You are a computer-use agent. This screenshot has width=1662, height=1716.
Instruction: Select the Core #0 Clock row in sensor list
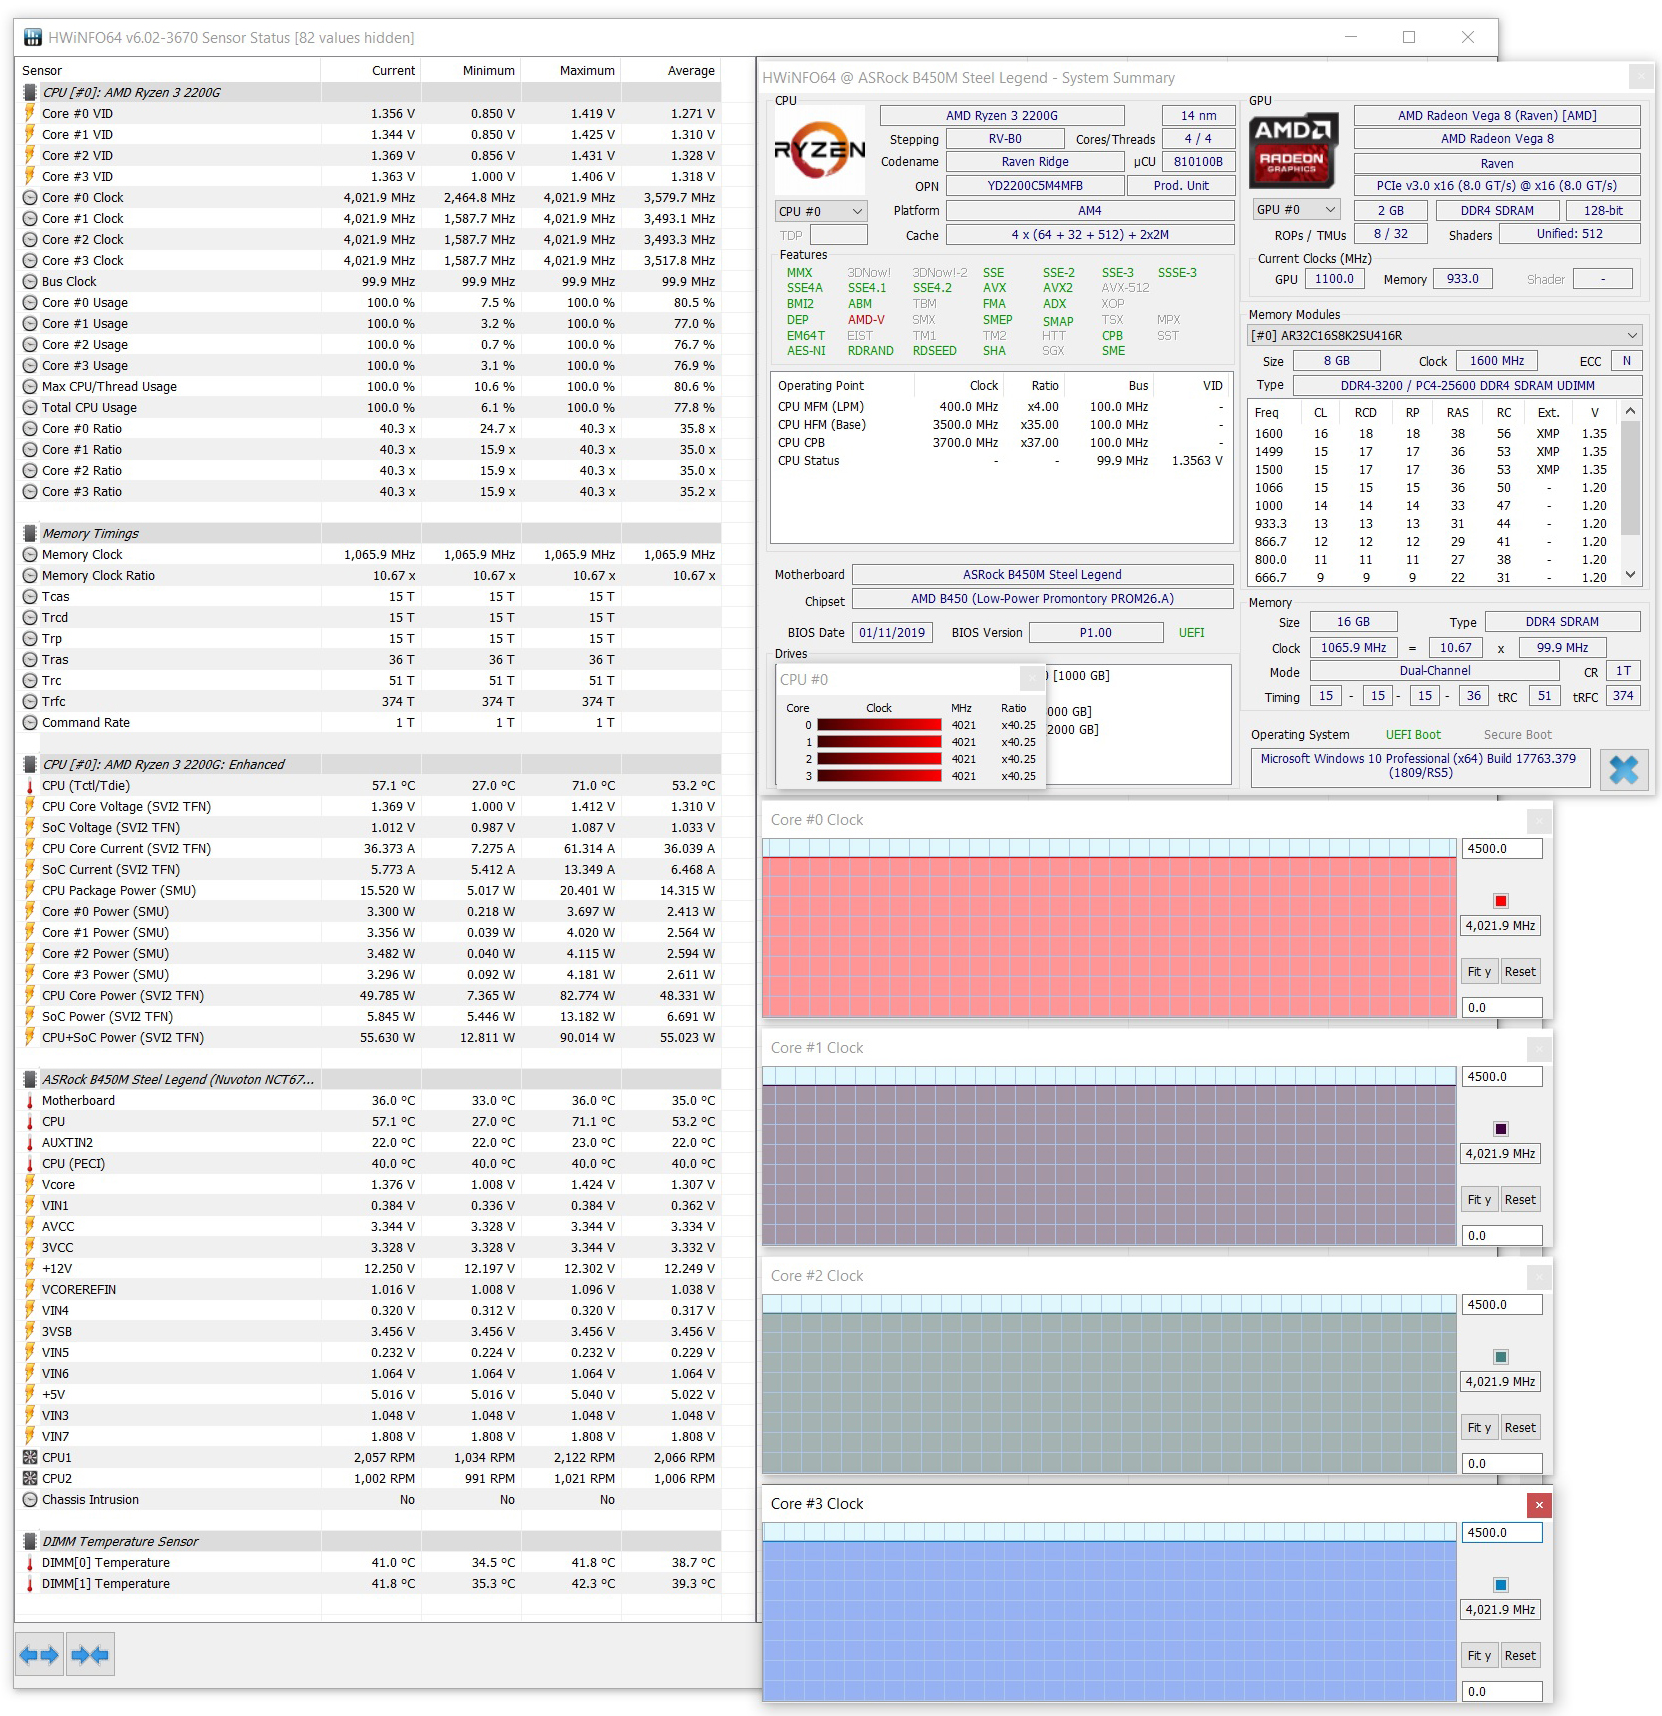pos(369,197)
